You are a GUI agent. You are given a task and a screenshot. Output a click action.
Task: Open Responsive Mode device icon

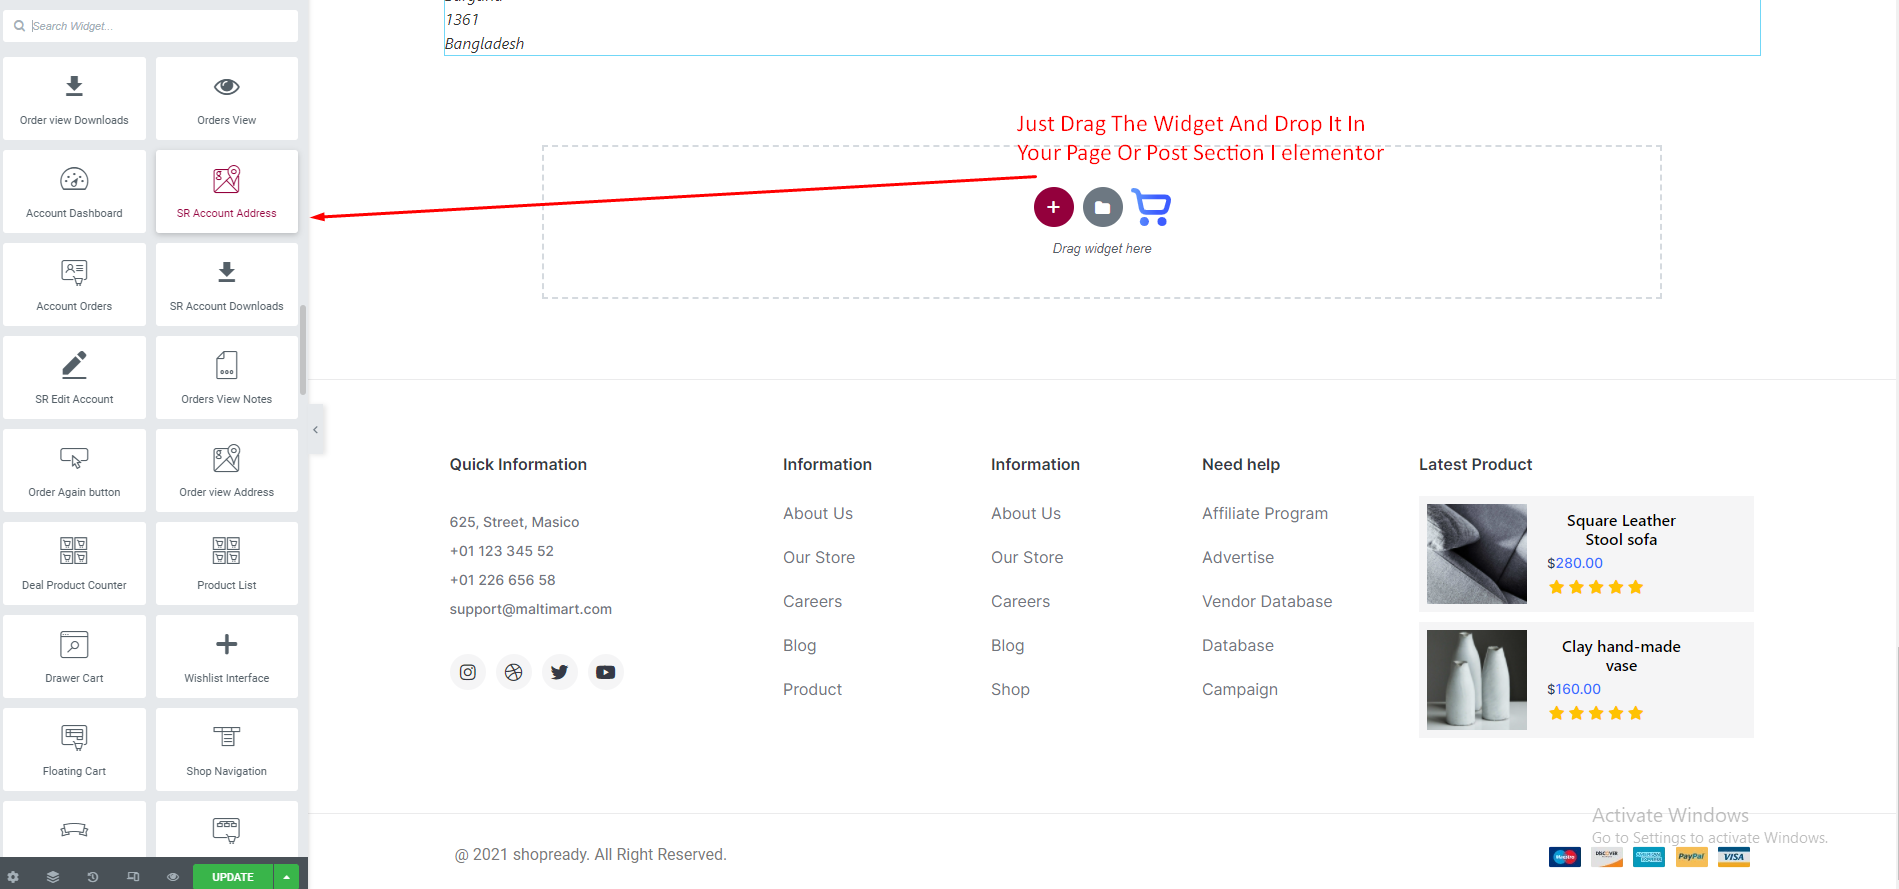point(133,877)
